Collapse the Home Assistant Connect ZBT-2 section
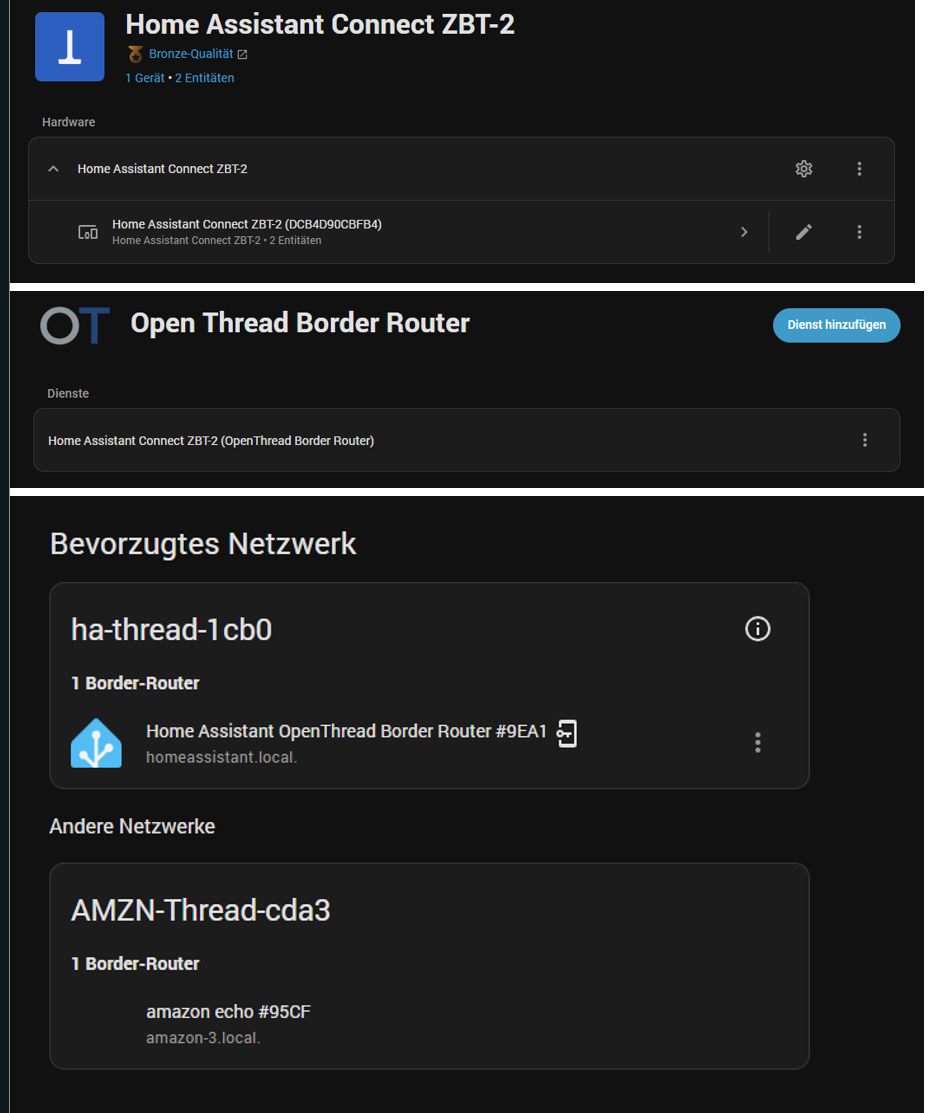This screenshot has width=938, height=1113. click(53, 168)
